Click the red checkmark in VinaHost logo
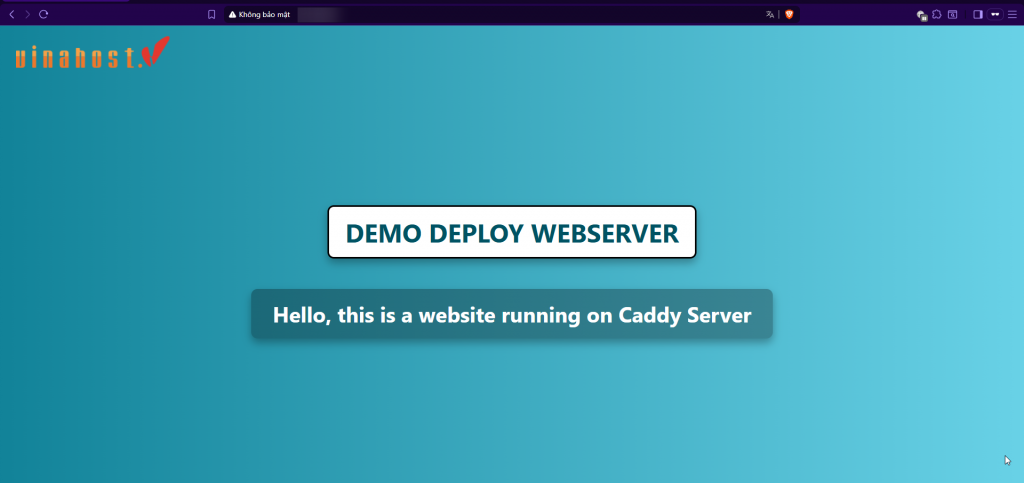Image resolution: width=1024 pixels, height=483 pixels. (x=156, y=52)
